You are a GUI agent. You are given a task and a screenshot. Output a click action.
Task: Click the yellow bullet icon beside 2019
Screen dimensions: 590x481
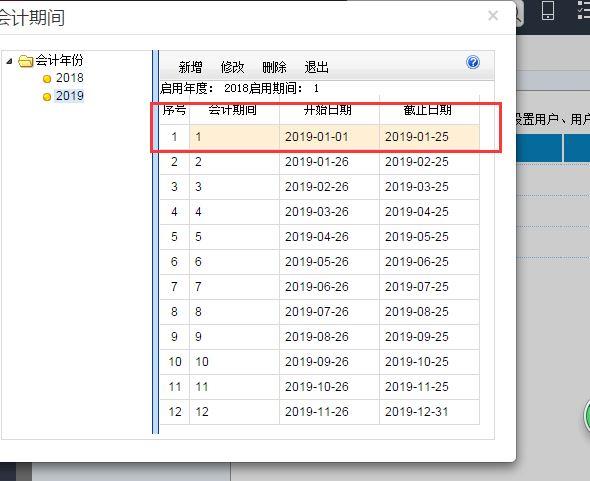click(47, 97)
